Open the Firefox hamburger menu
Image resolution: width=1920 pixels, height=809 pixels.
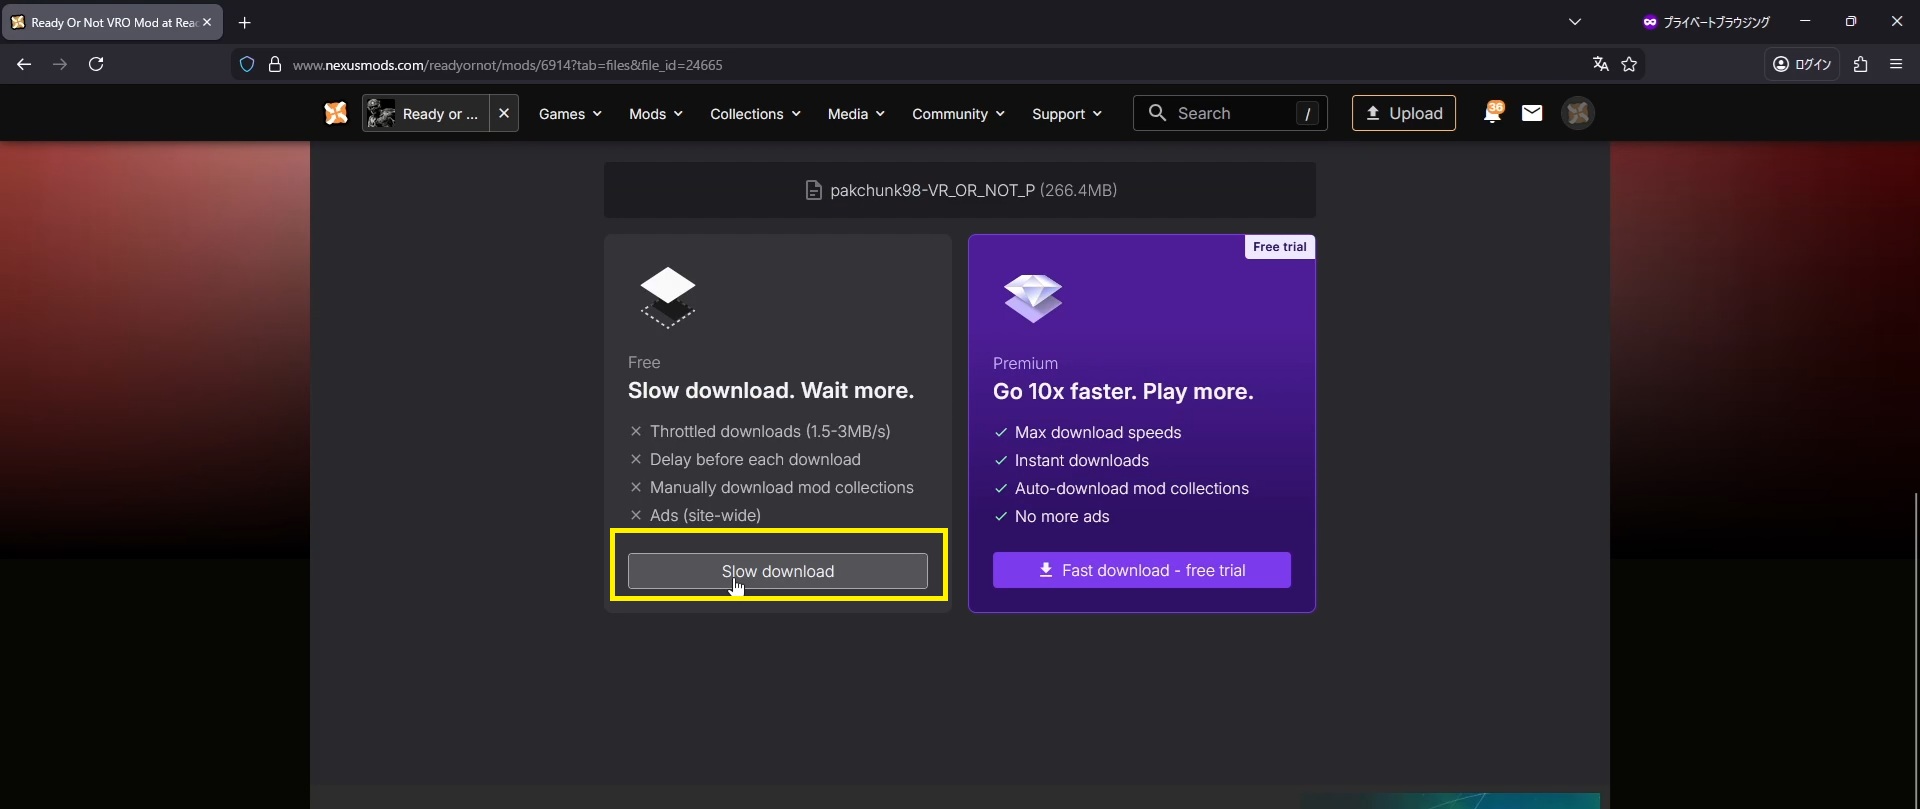point(1896,64)
